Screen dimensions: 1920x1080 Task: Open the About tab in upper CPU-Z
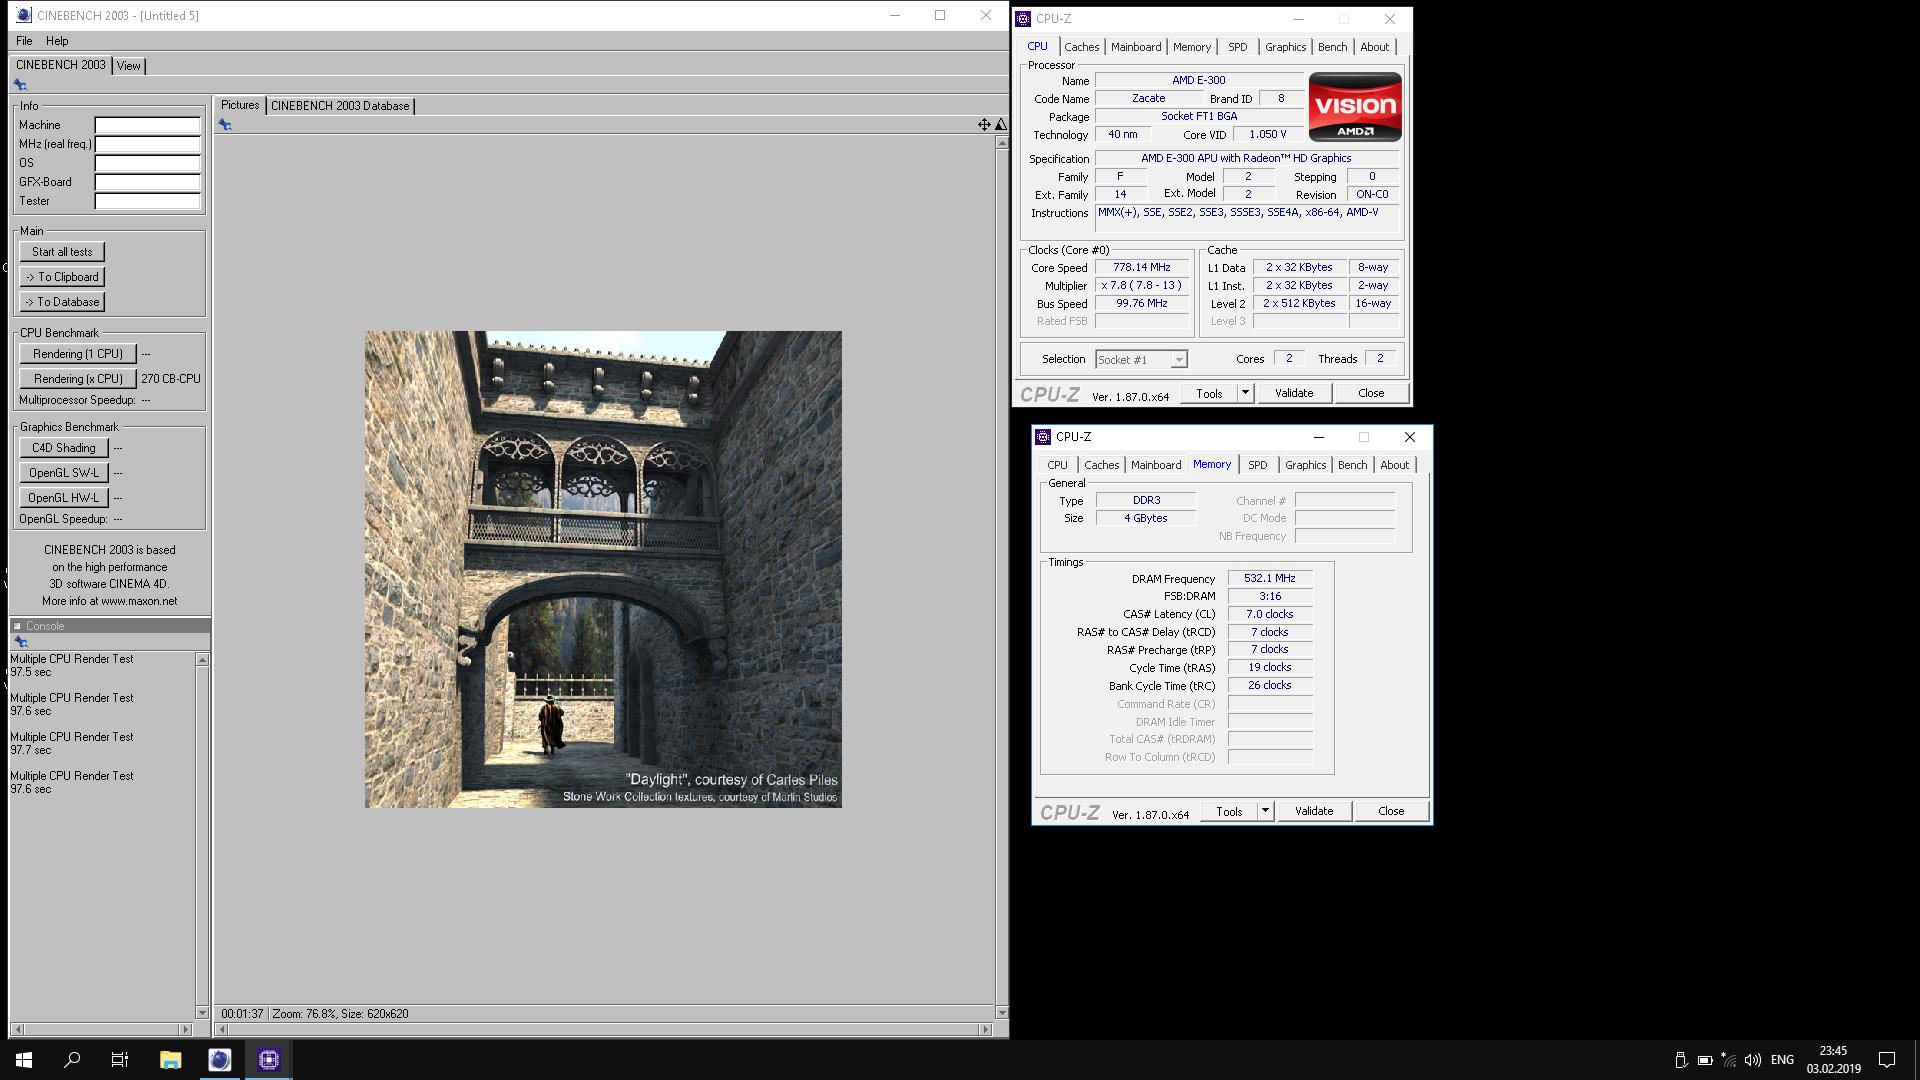tap(1374, 47)
